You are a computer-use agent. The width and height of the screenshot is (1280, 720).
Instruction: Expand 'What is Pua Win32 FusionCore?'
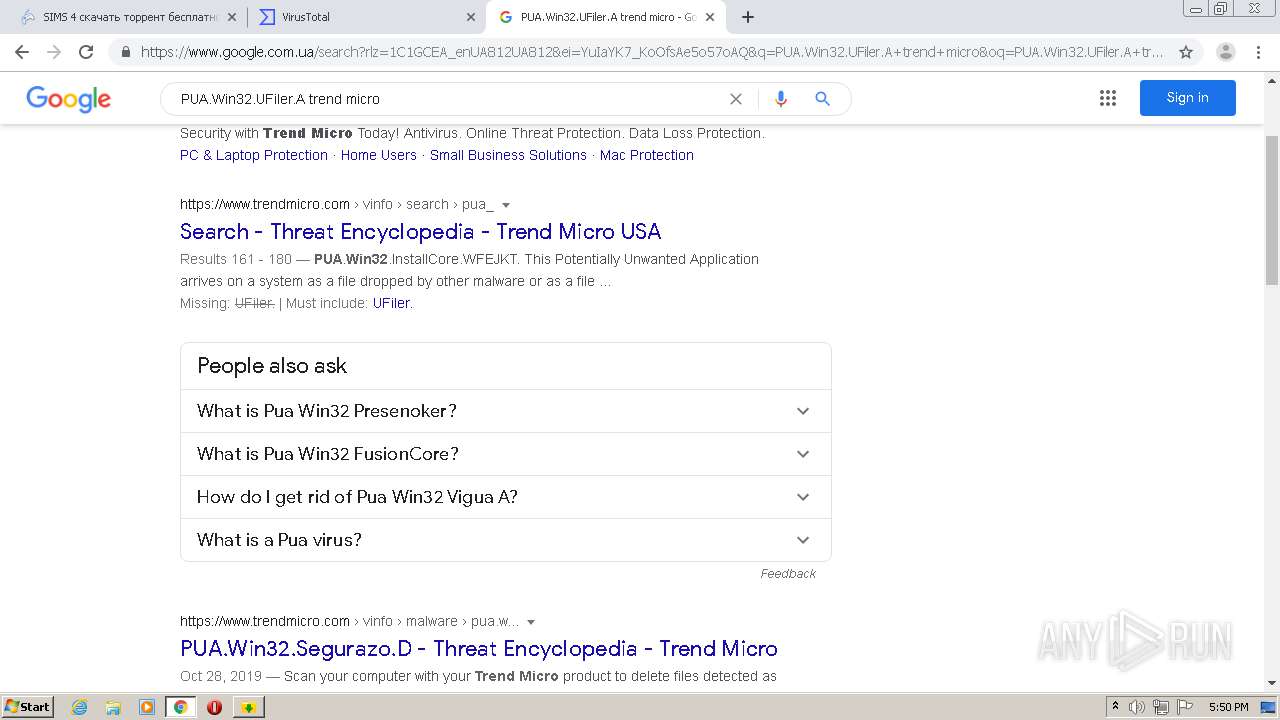pos(505,454)
